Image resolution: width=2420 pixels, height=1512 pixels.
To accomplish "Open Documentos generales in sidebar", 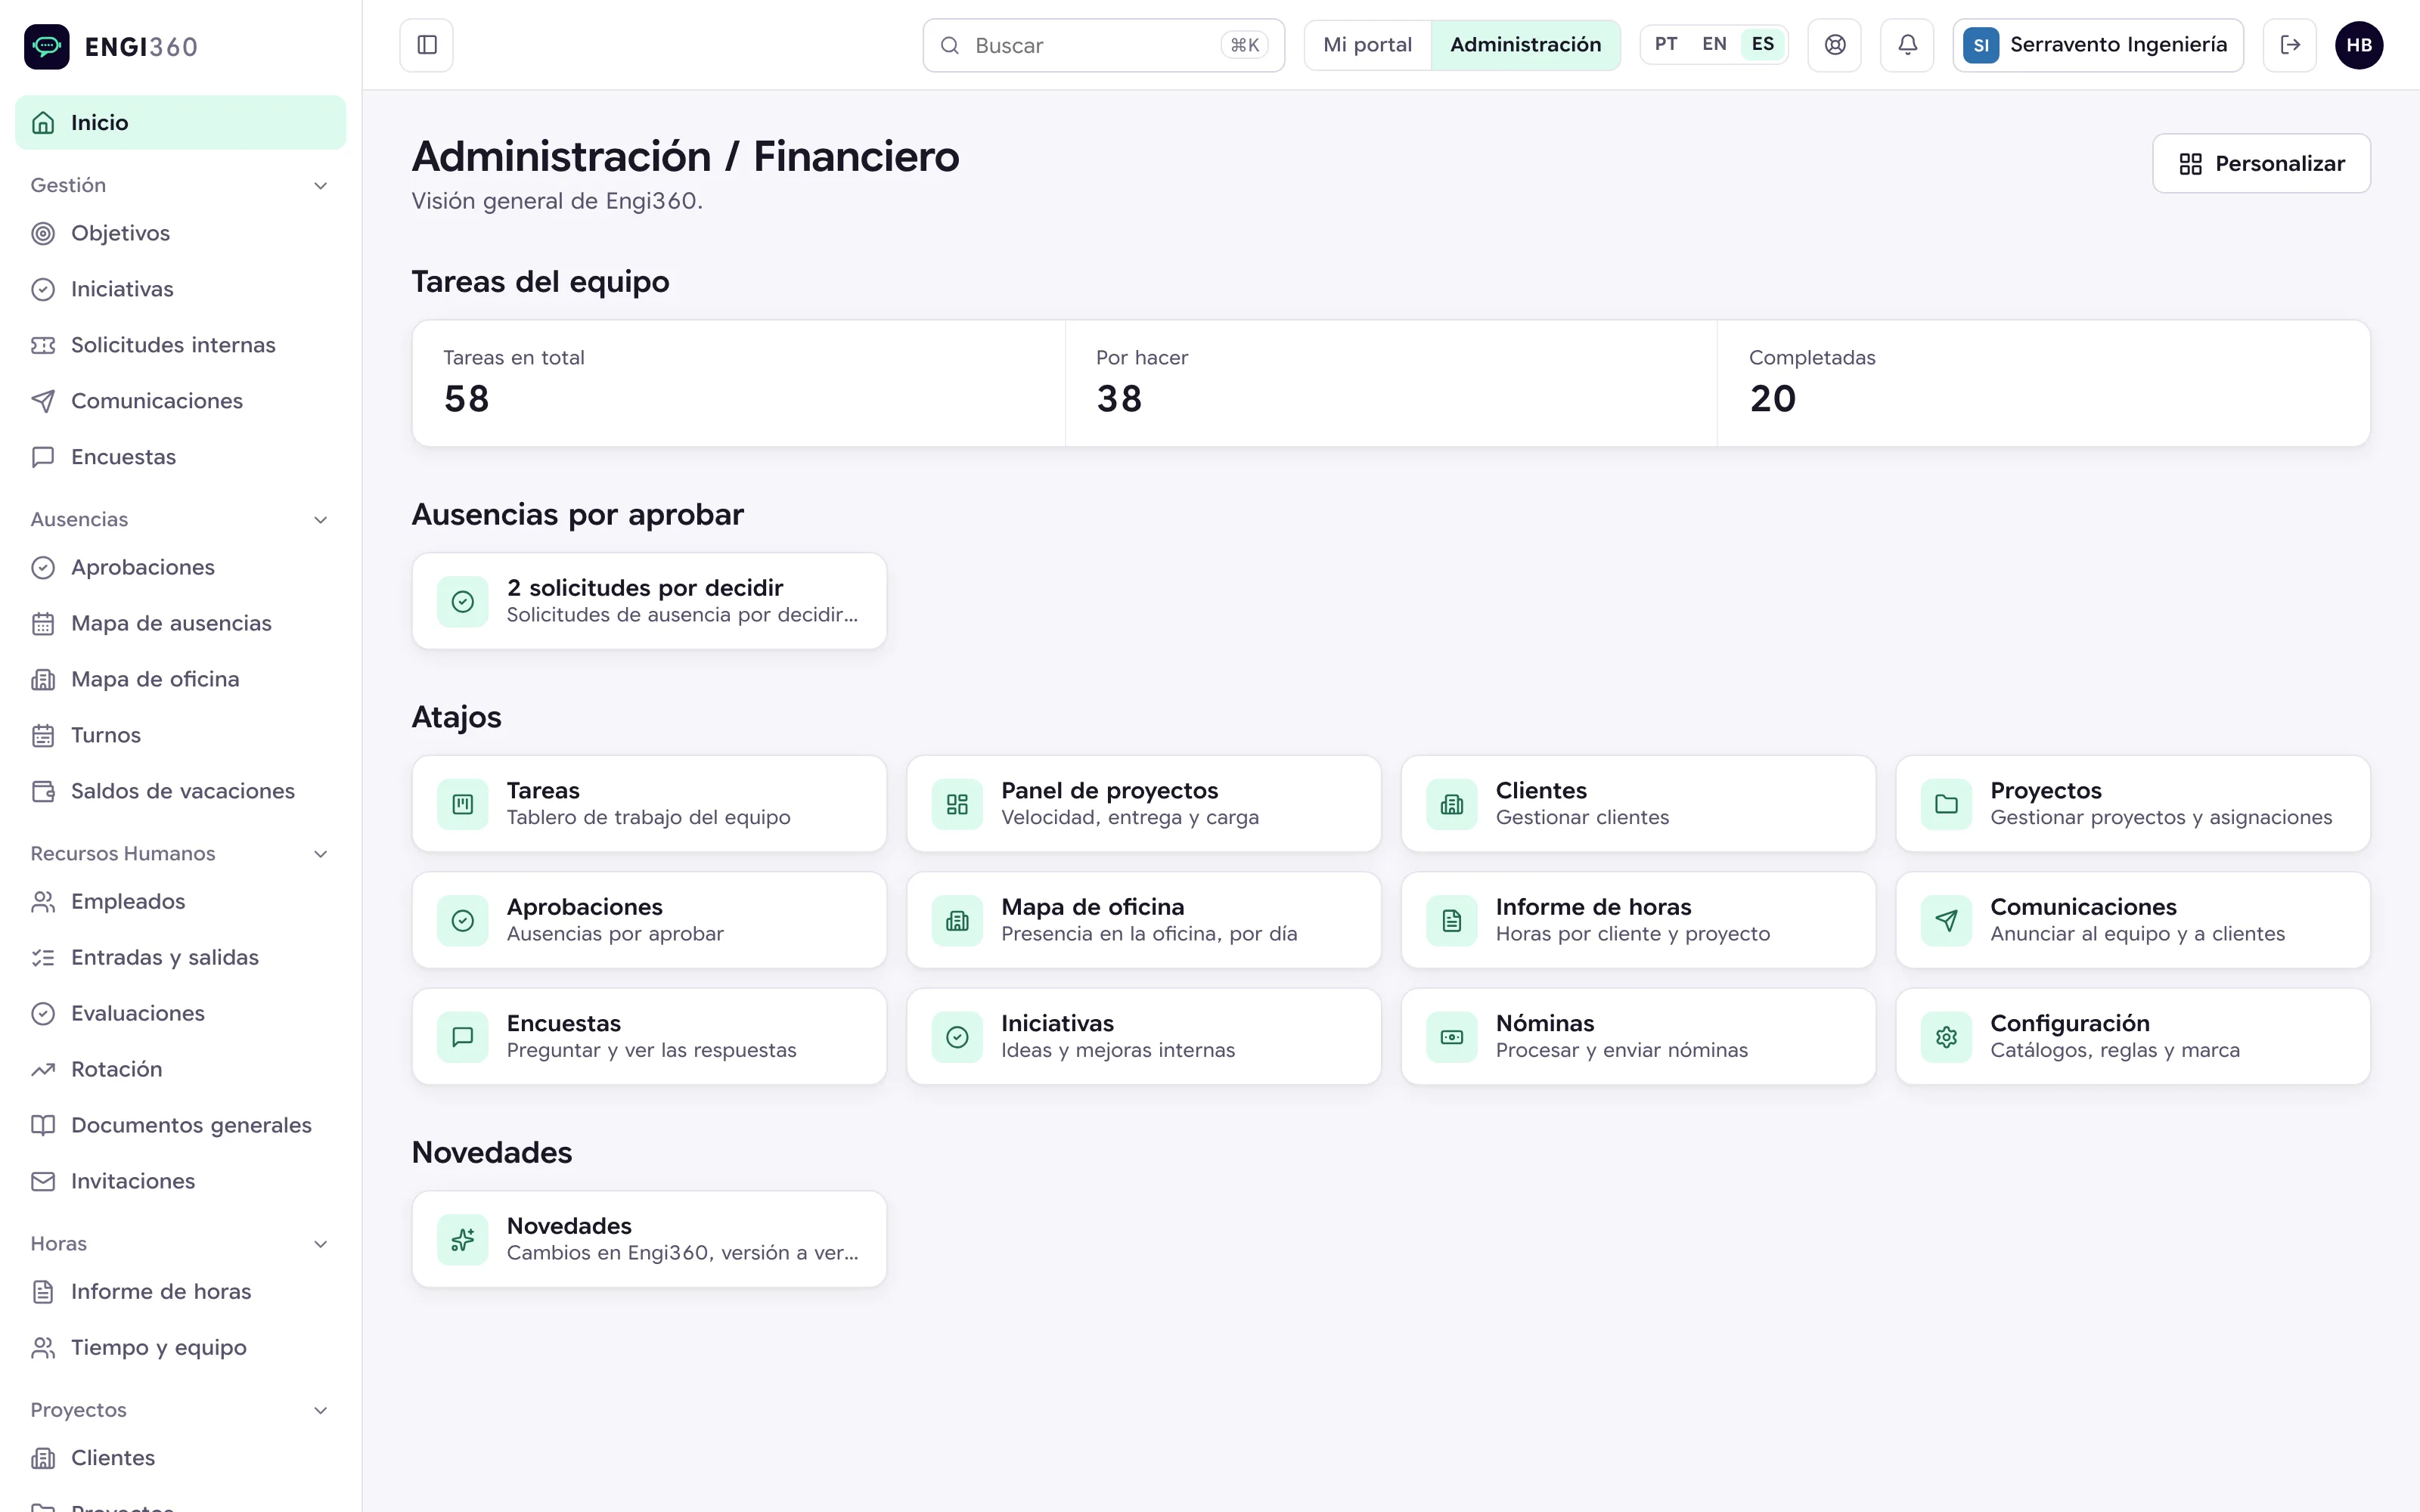I will 180,1125.
